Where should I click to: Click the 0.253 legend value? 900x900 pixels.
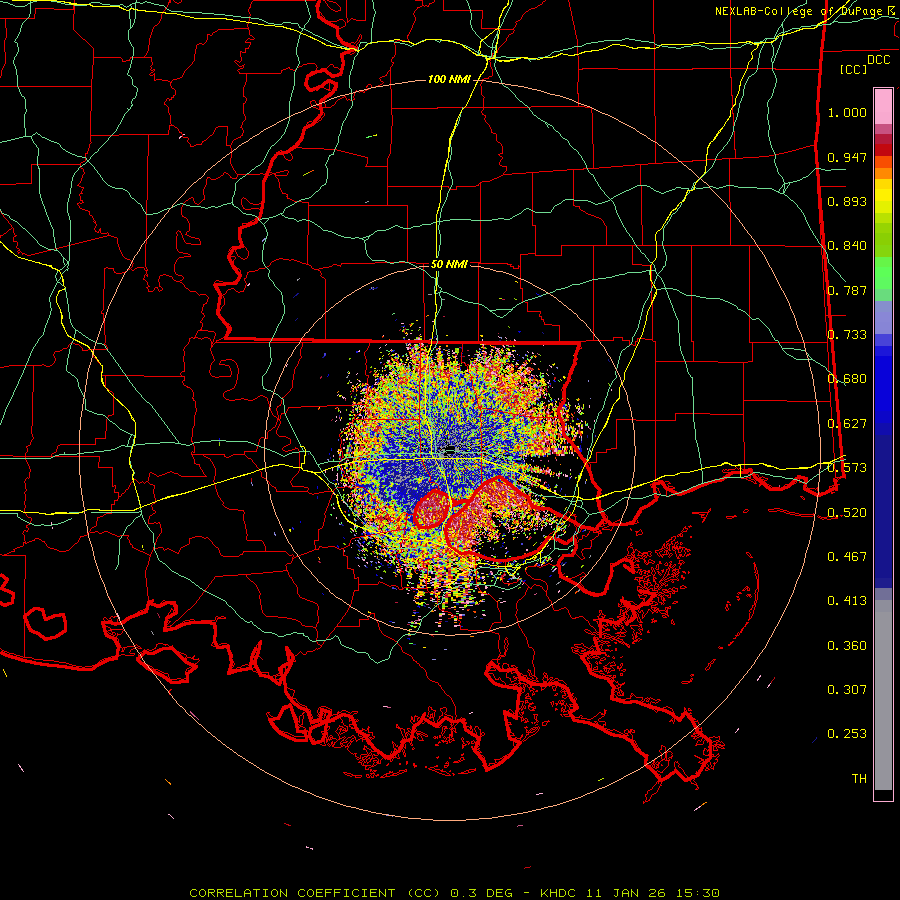click(x=847, y=734)
